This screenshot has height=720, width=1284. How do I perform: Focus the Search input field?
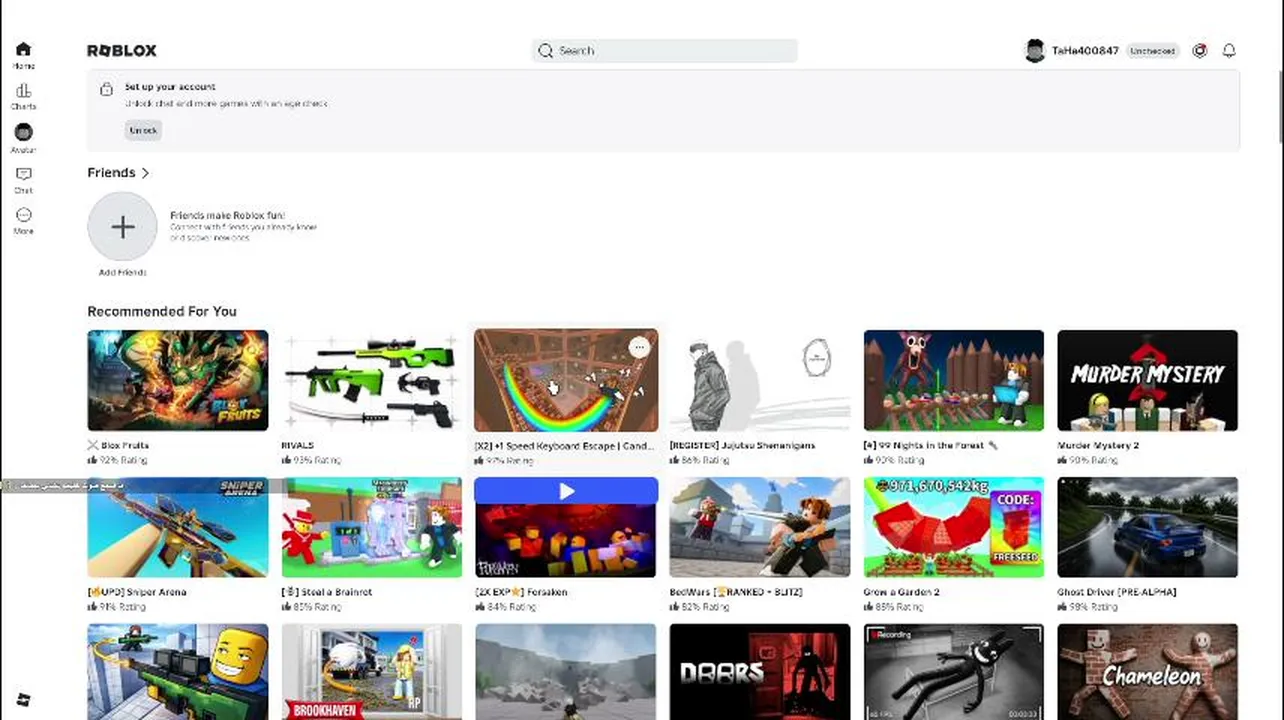click(664, 51)
